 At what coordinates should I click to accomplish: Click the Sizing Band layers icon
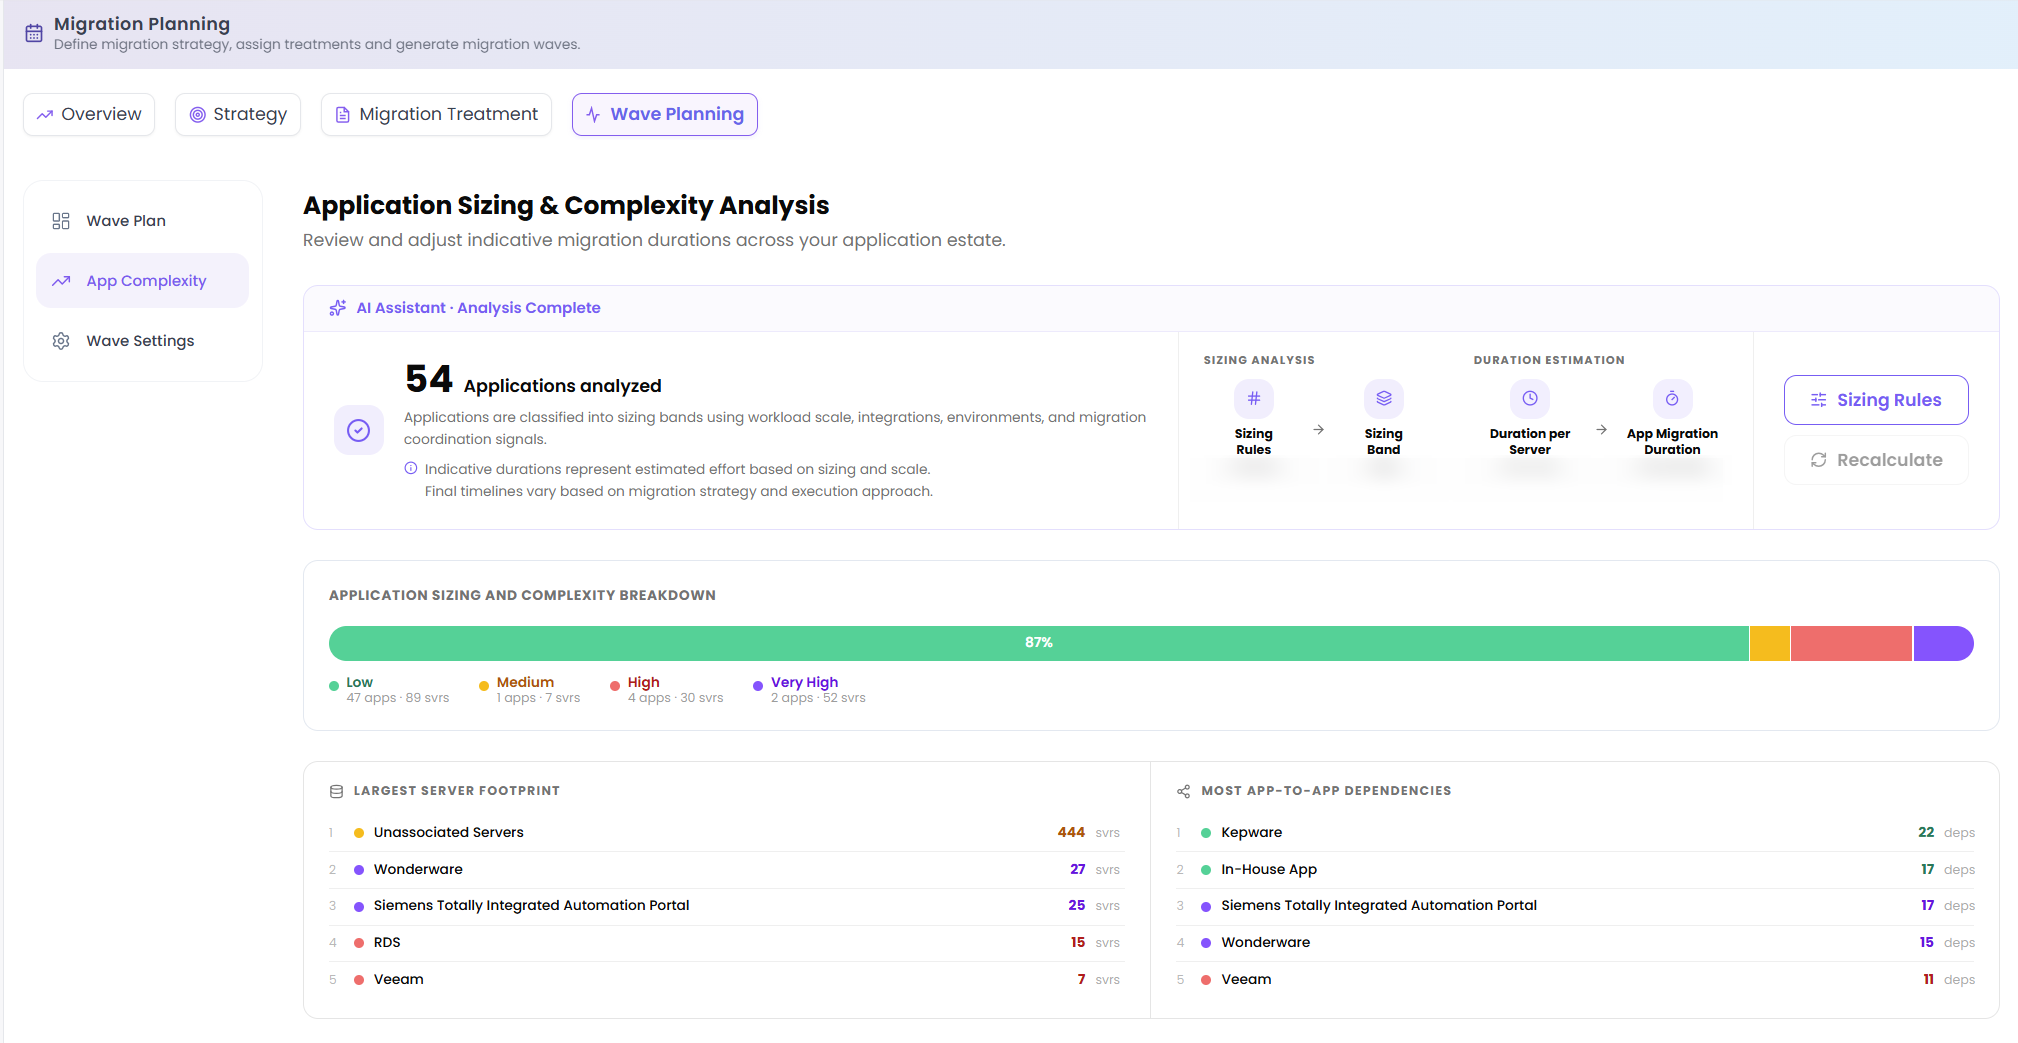(x=1384, y=398)
